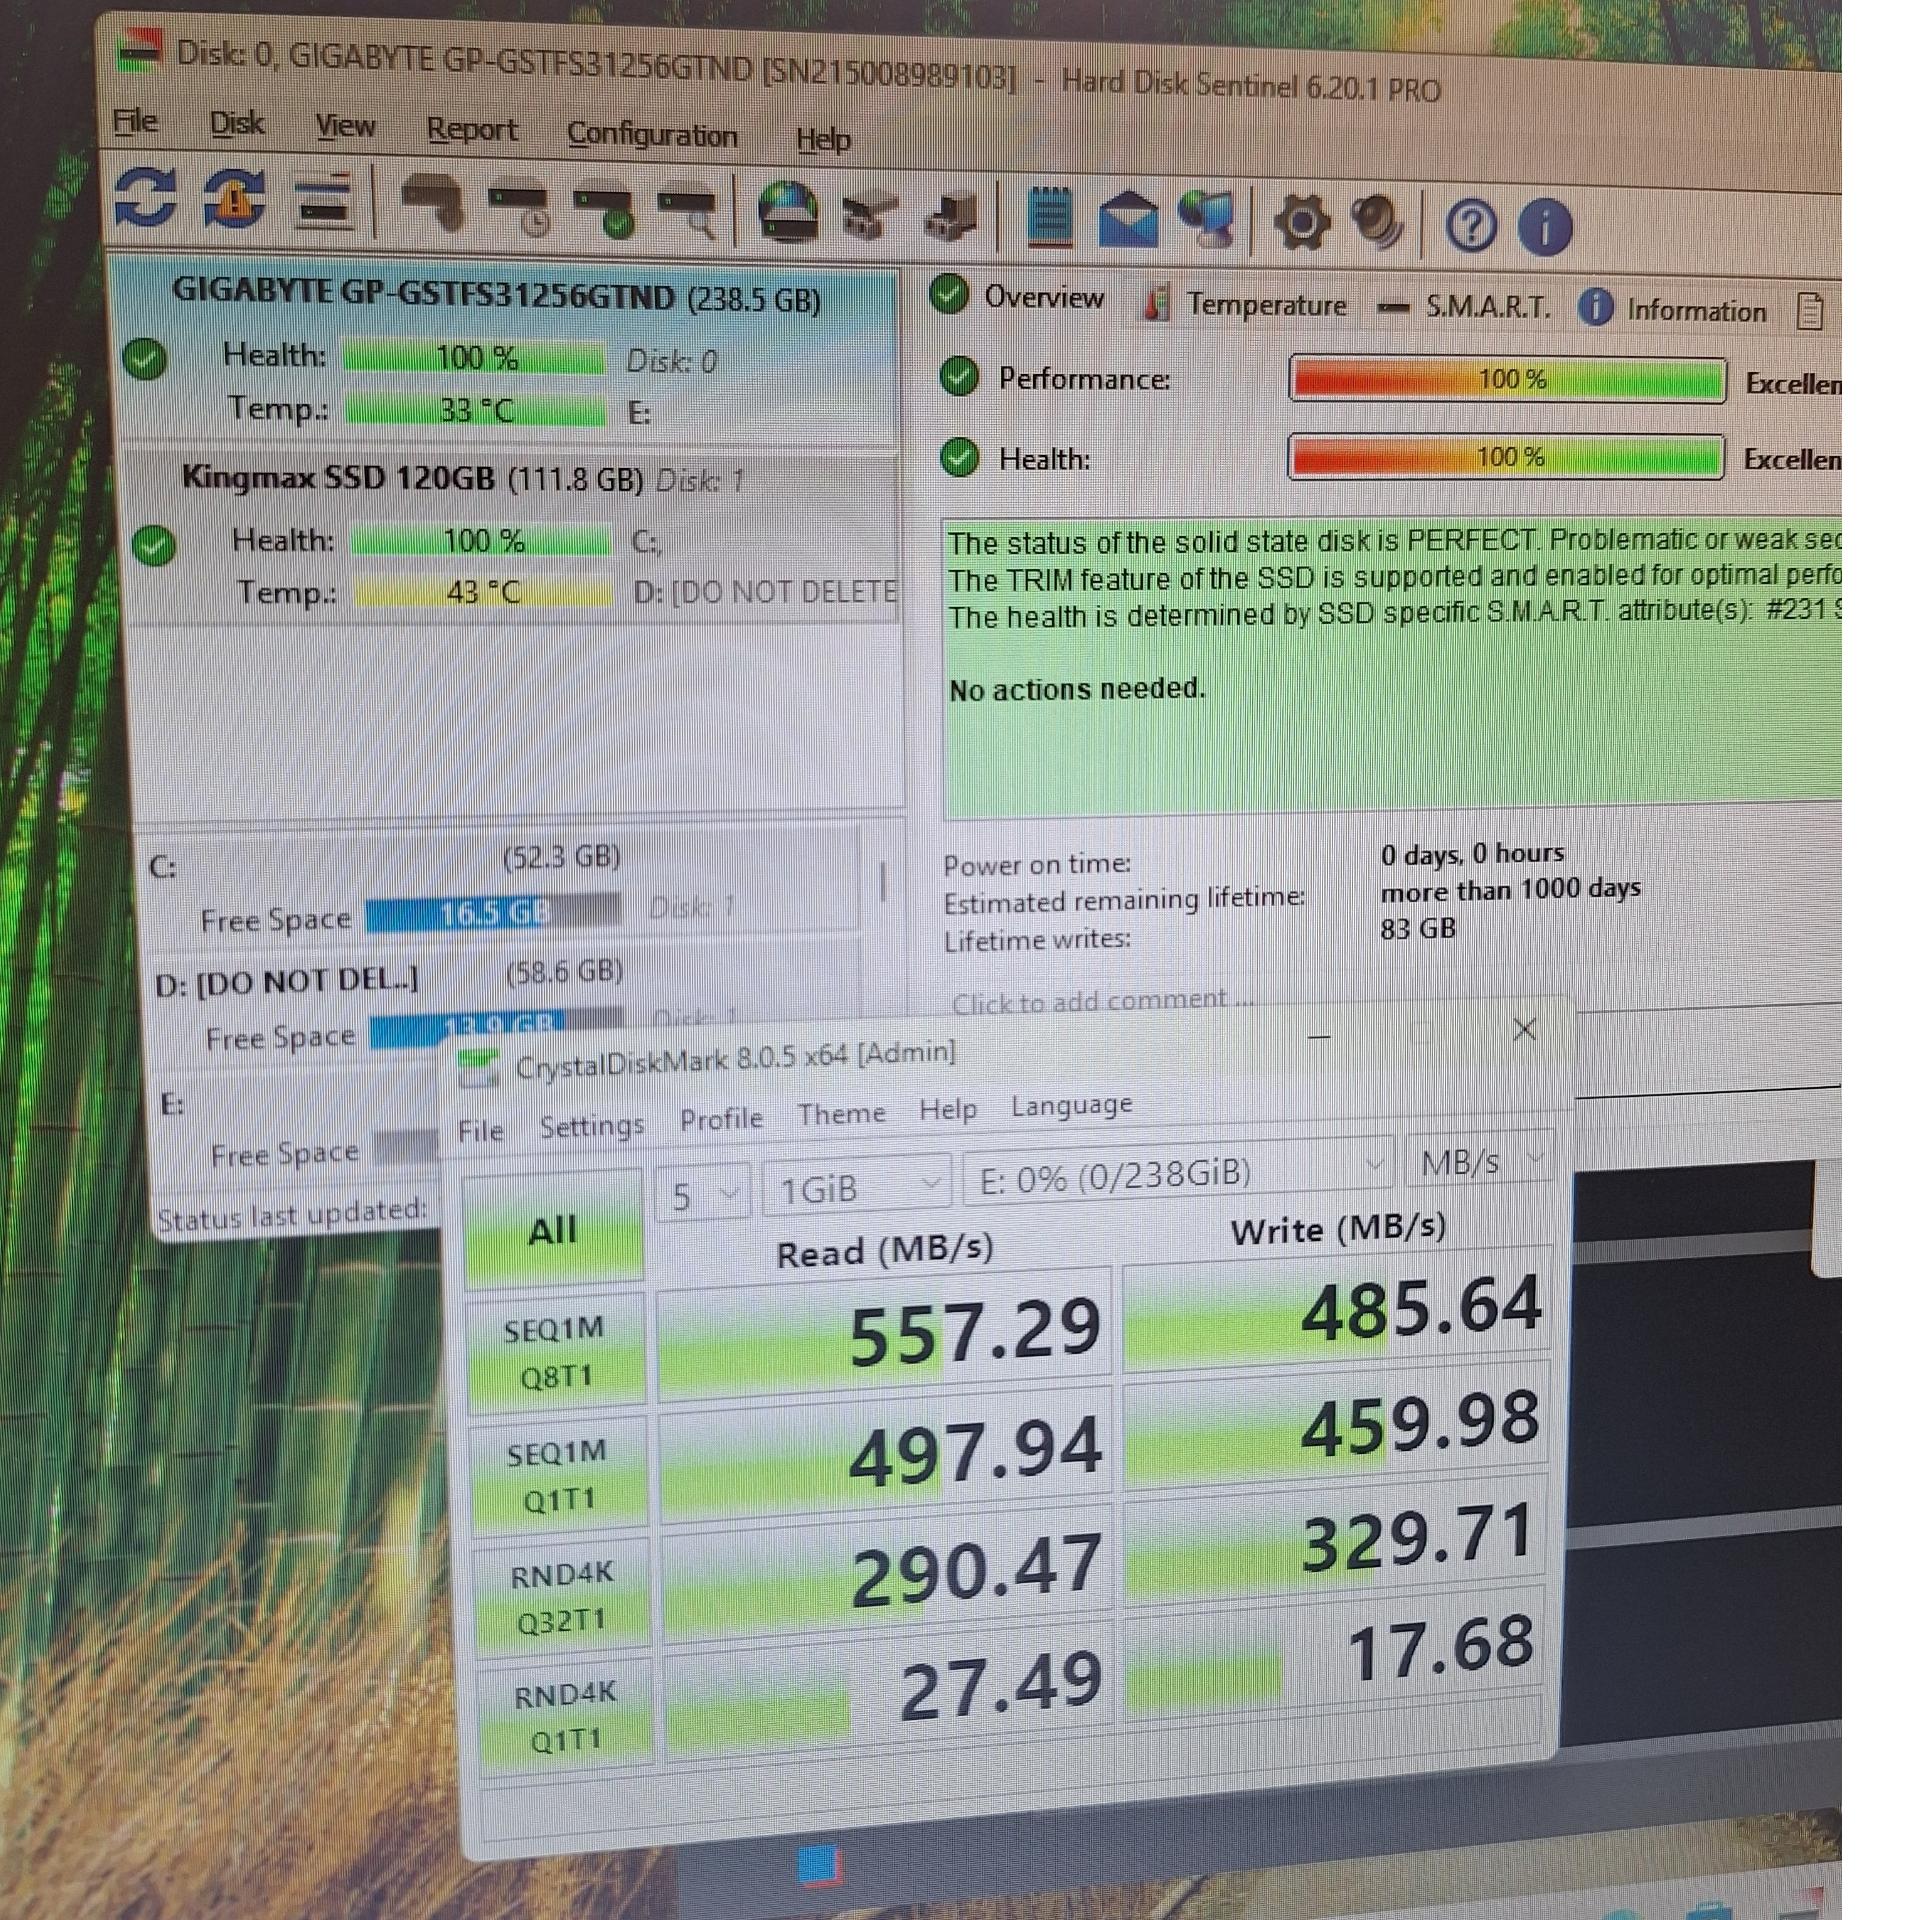Expand the 1GiB test size dropdown

856,1188
